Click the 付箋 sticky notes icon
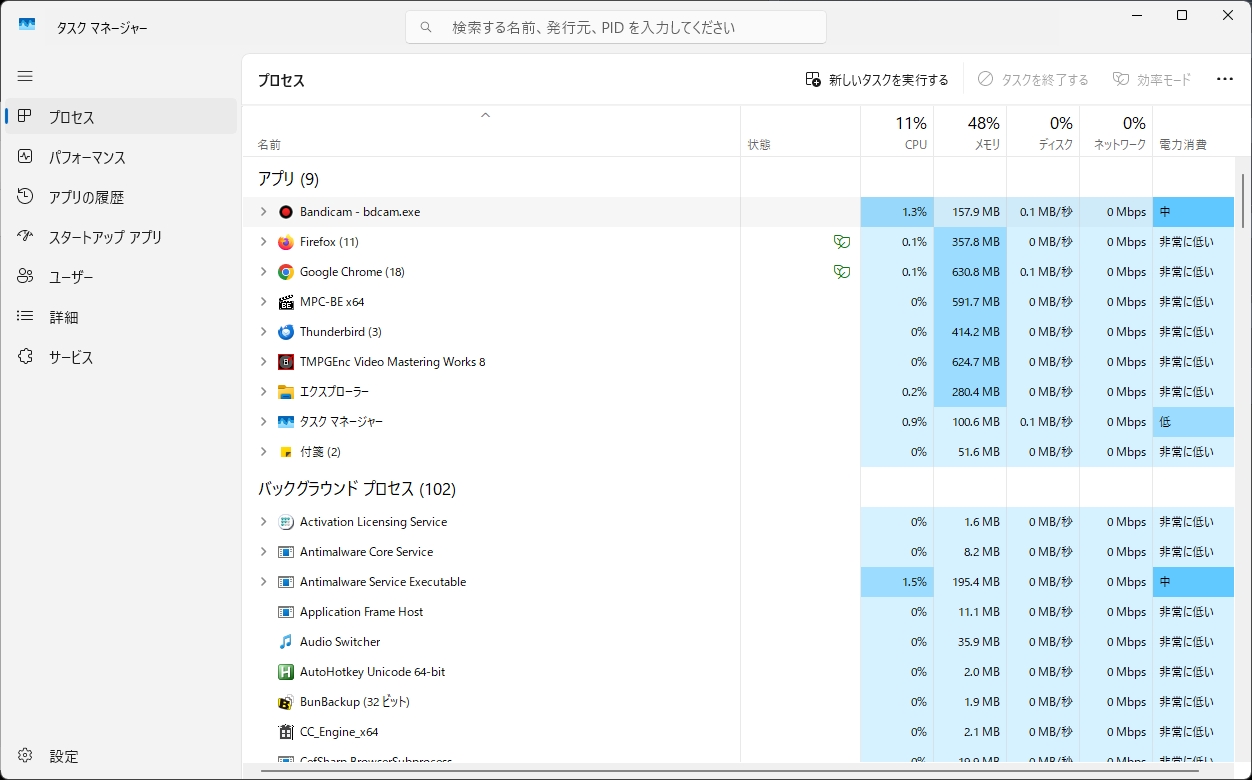The image size is (1252, 780). (285, 452)
